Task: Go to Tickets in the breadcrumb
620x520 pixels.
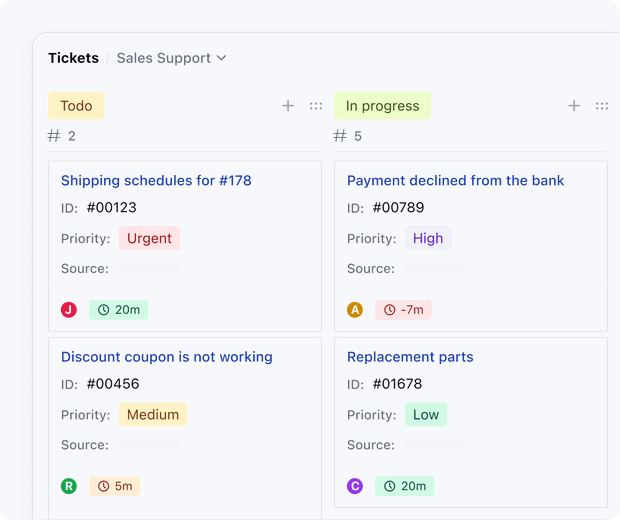Action: coord(74,58)
